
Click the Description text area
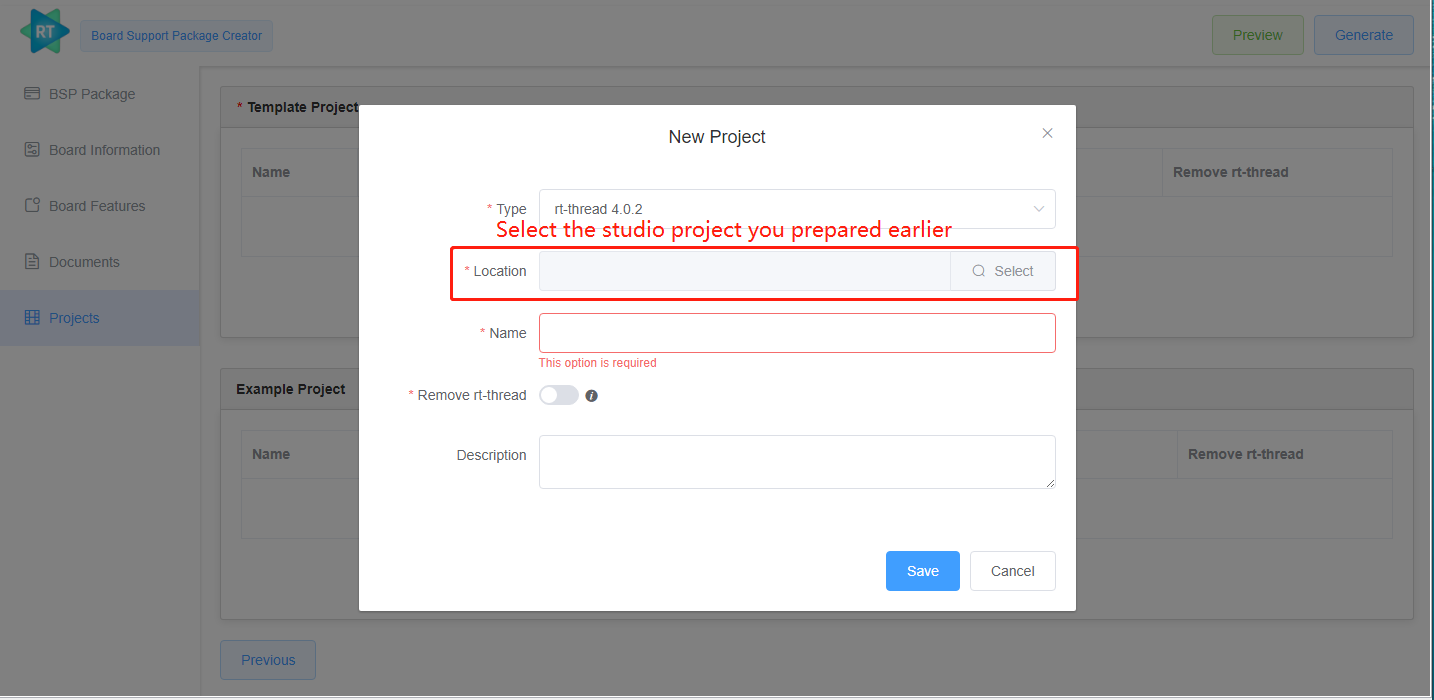tap(797, 461)
